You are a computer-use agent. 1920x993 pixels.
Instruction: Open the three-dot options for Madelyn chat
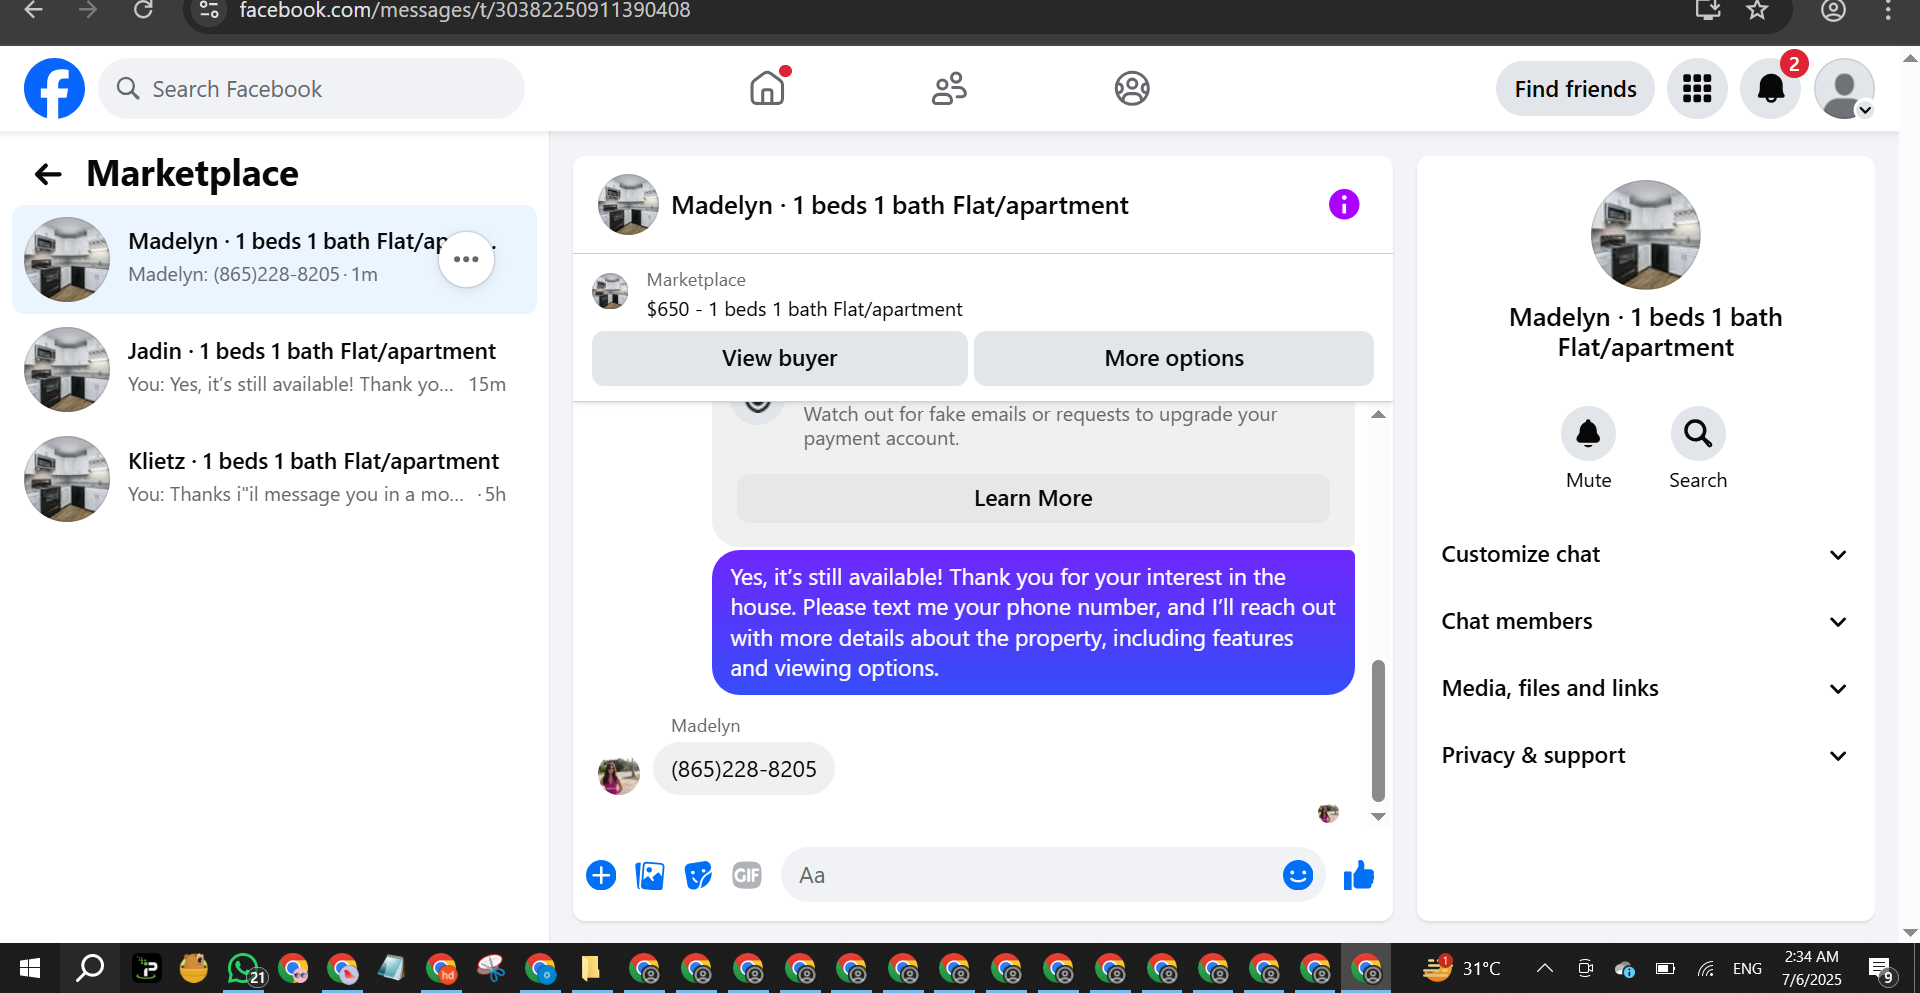click(466, 259)
